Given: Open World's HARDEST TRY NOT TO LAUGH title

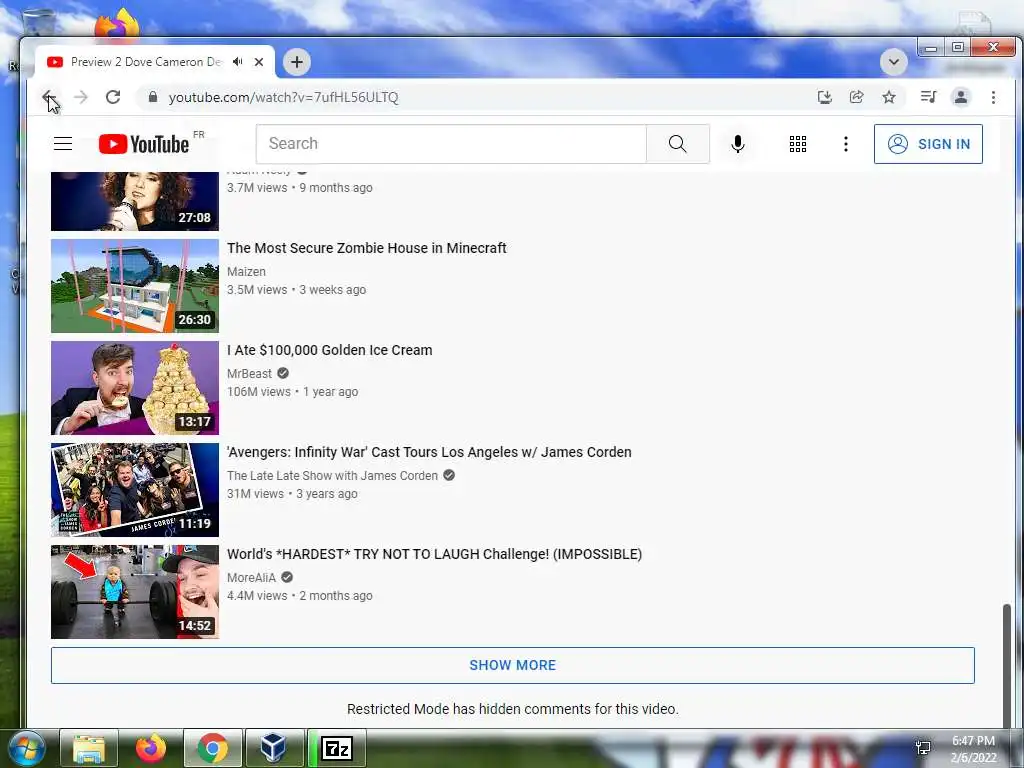Looking at the screenshot, I should (x=434, y=554).
